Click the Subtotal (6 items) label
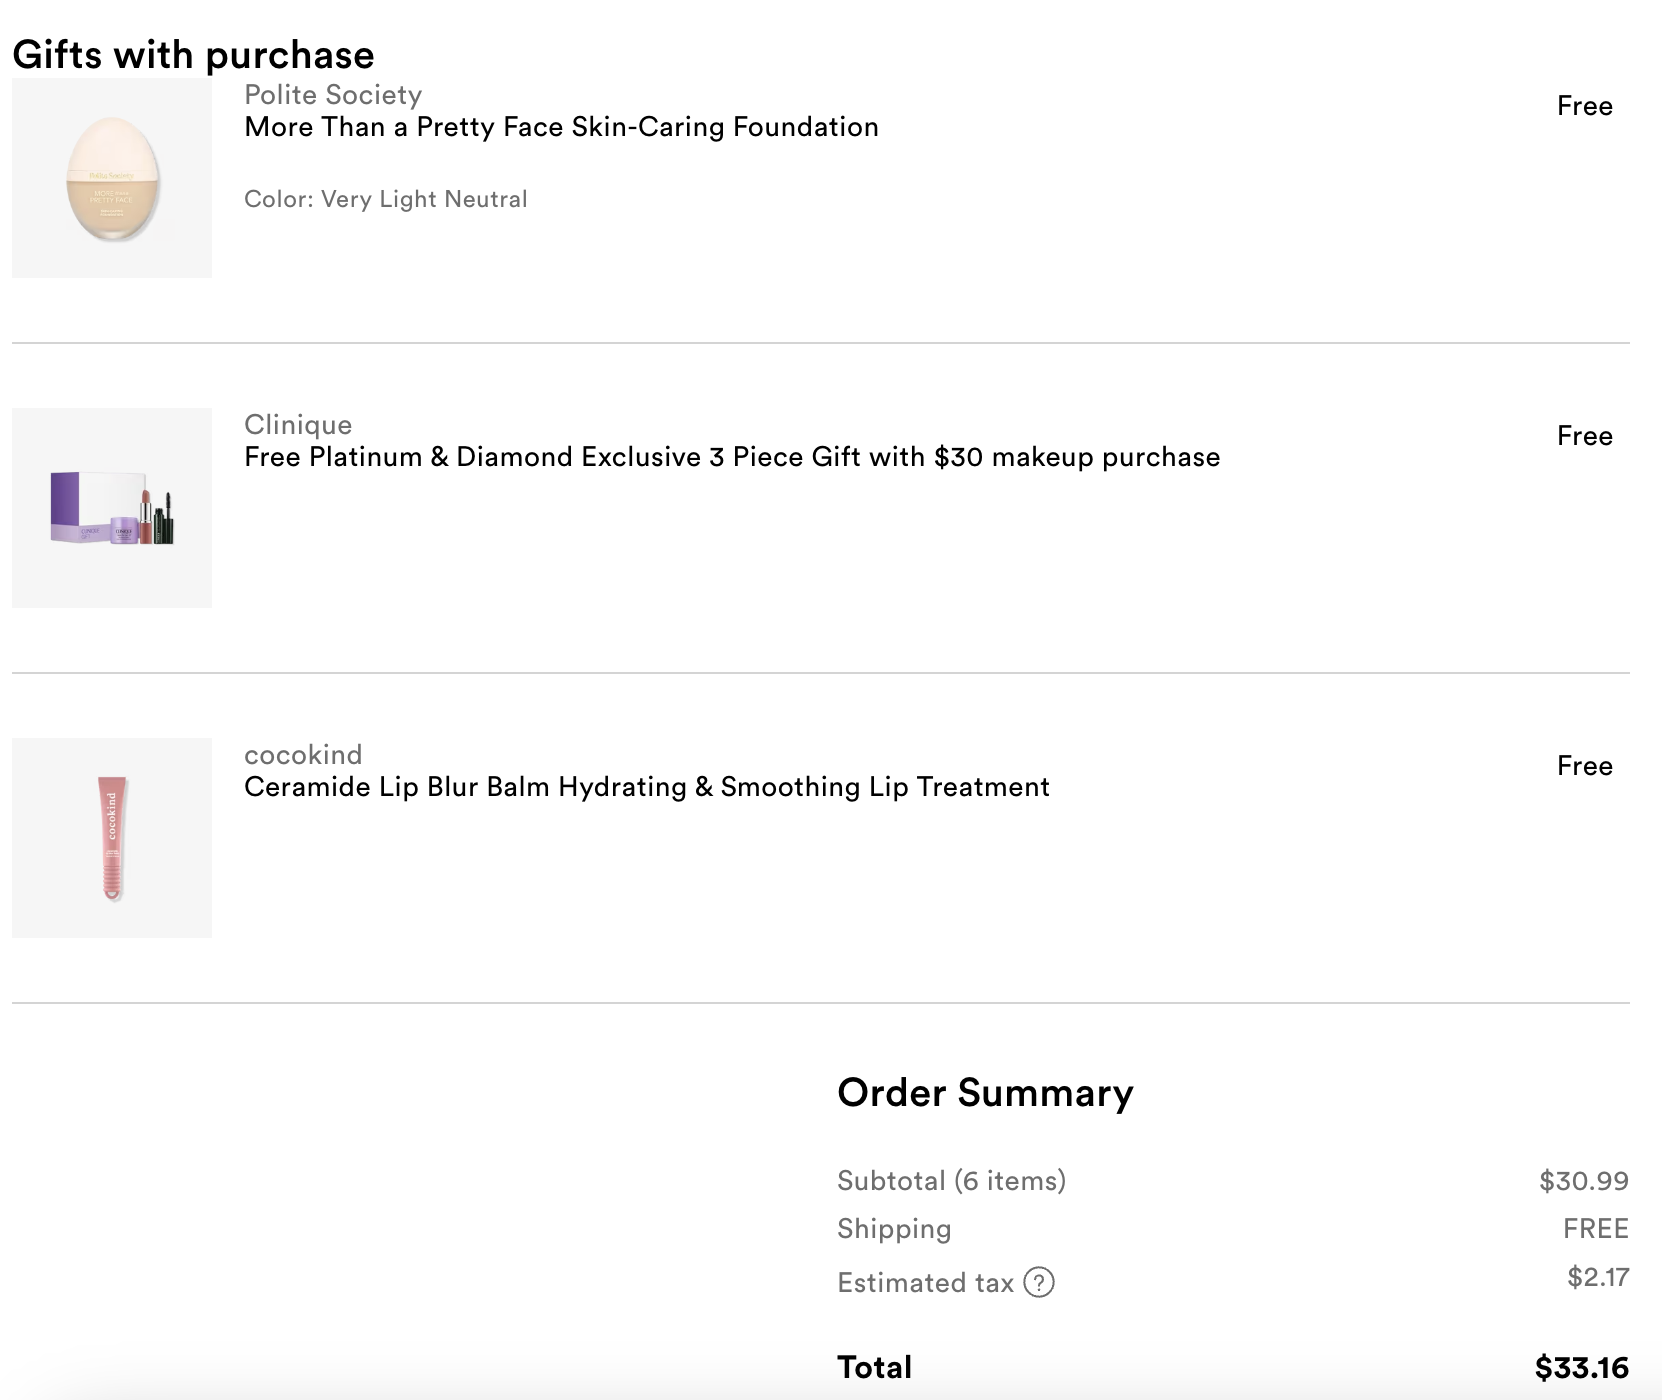The image size is (1662, 1400). [x=952, y=1181]
